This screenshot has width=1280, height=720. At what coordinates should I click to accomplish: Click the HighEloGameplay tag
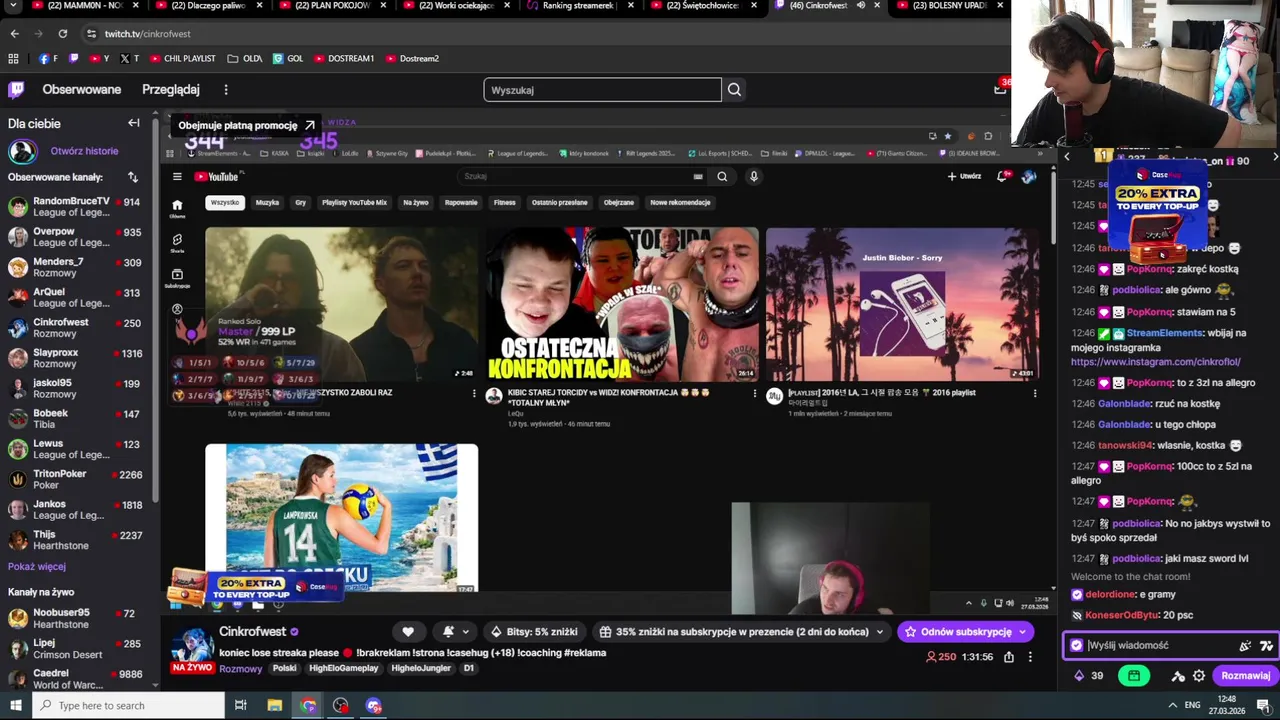coord(343,668)
